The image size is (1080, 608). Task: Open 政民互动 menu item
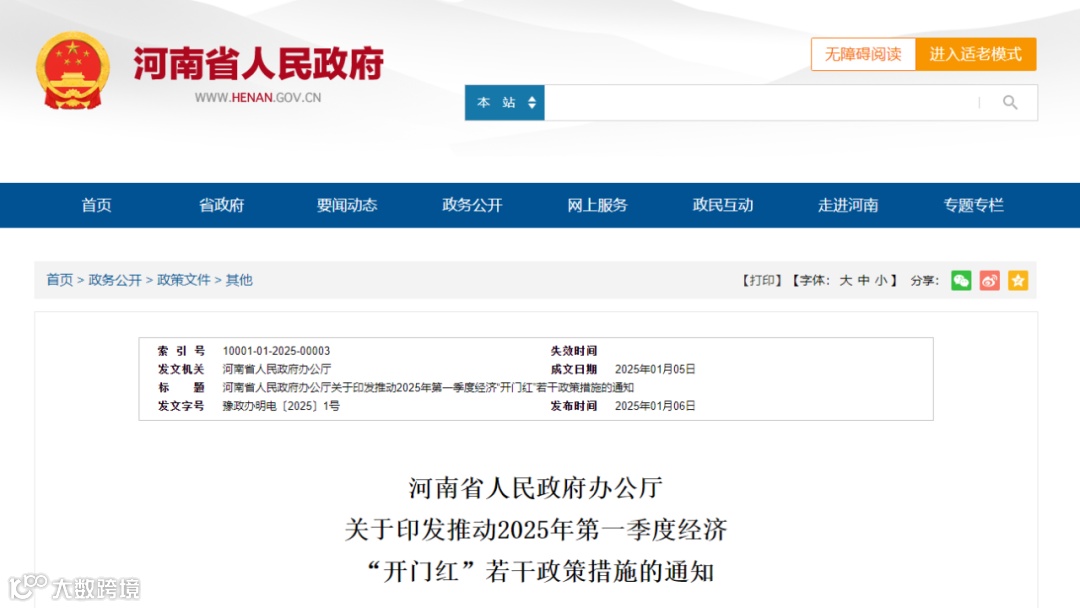click(723, 205)
